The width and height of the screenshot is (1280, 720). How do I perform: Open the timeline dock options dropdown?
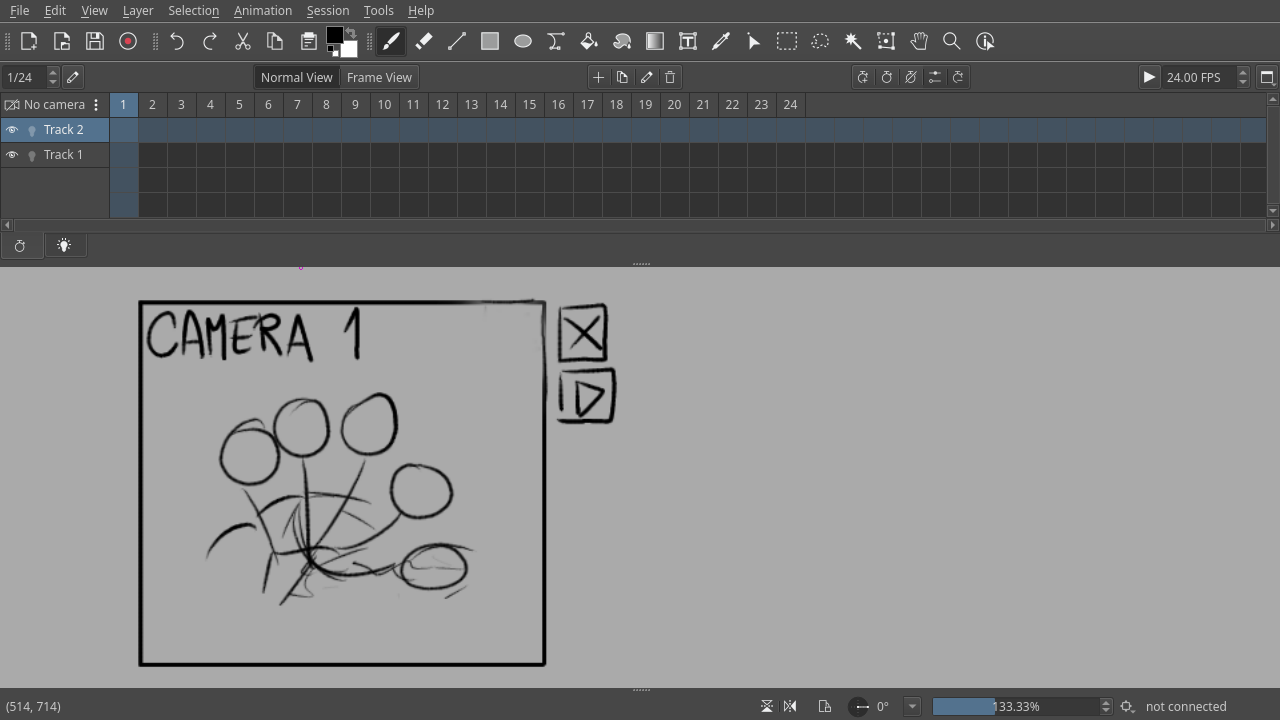pyautogui.click(x=1267, y=77)
